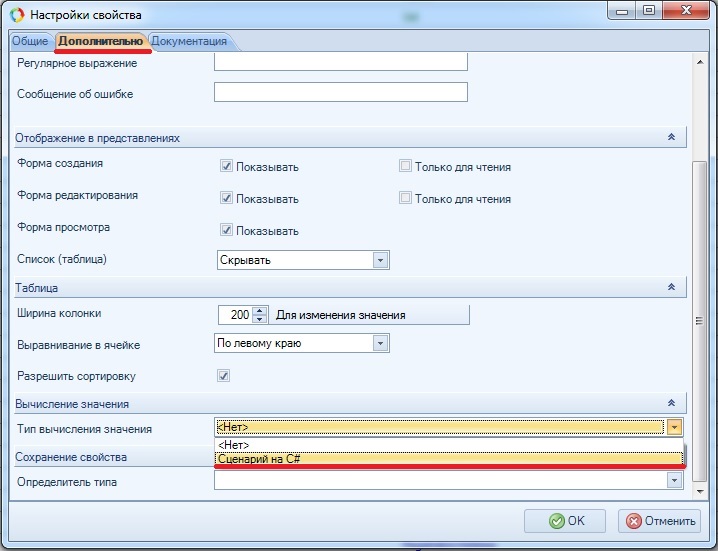Click the Отменить button
This screenshot has height=551, width=718.
659,521
